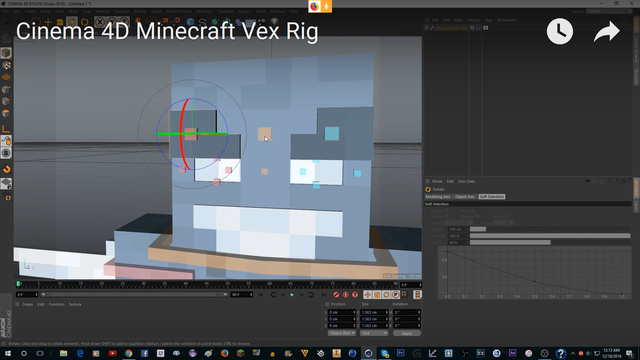Click the Share arrow icon
The height and width of the screenshot is (360, 640).
(x=607, y=32)
